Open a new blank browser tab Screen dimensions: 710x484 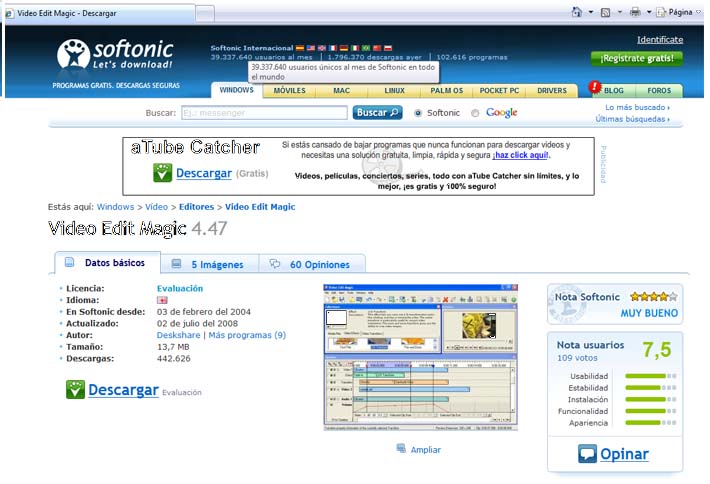tap(205, 14)
